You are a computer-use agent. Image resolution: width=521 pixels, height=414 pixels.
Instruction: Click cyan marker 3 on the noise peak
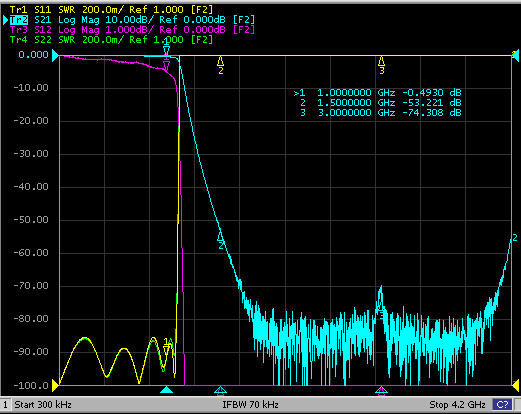[381, 308]
